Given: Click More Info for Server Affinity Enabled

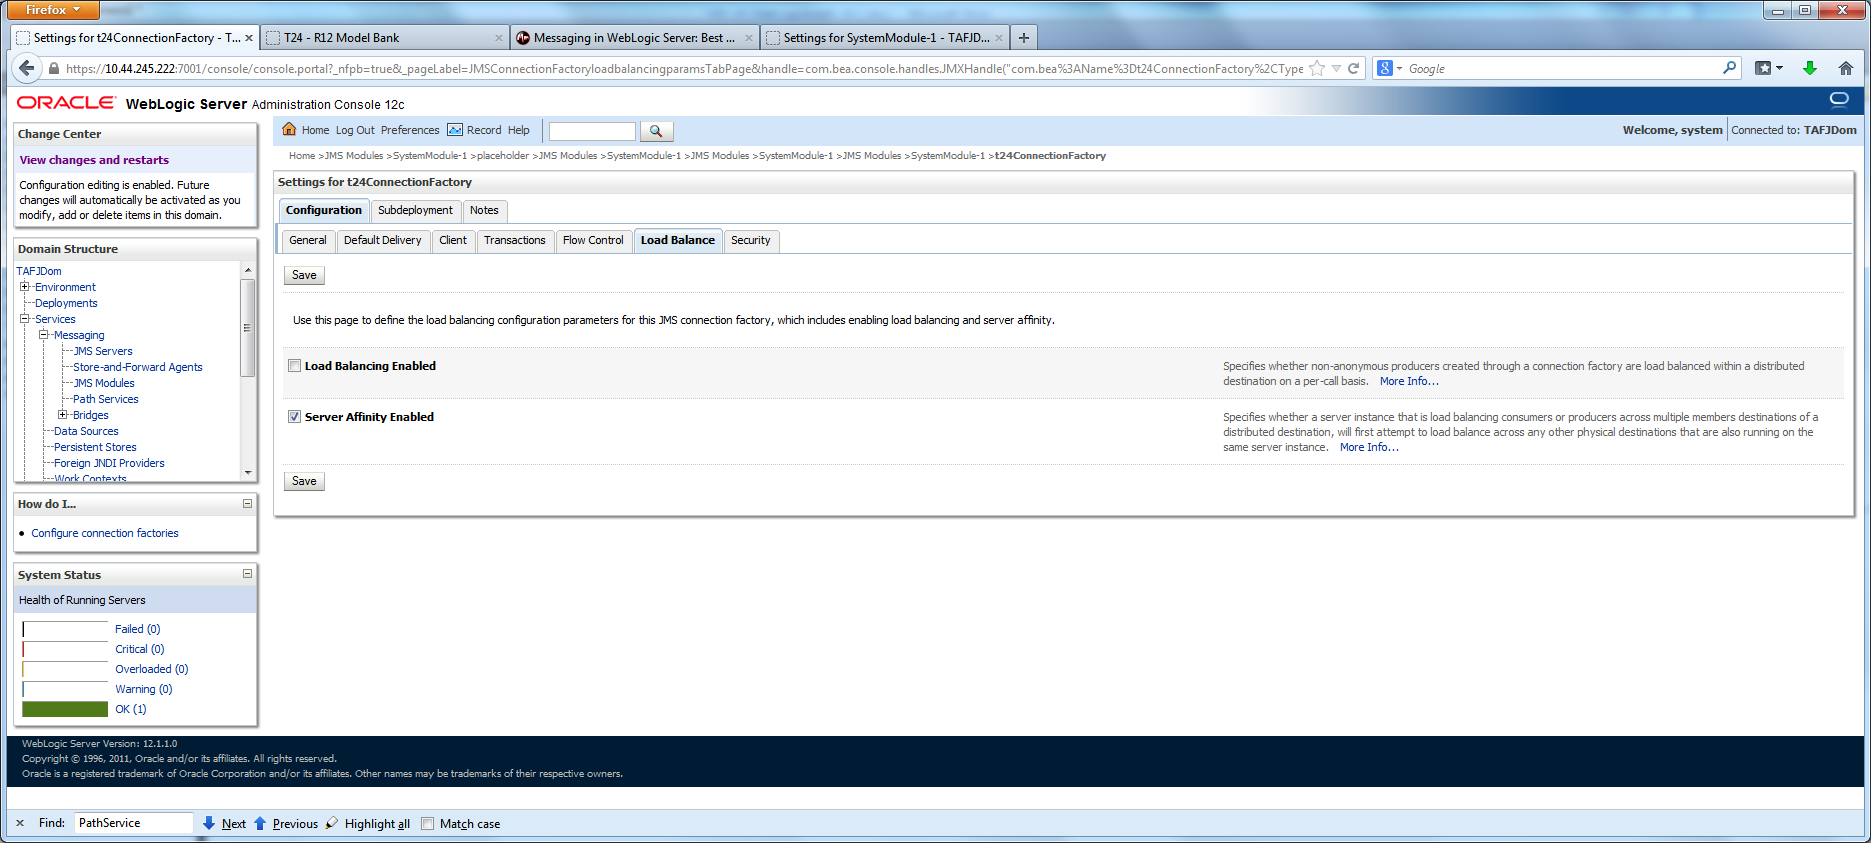Looking at the screenshot, I should pos(1369,447).
